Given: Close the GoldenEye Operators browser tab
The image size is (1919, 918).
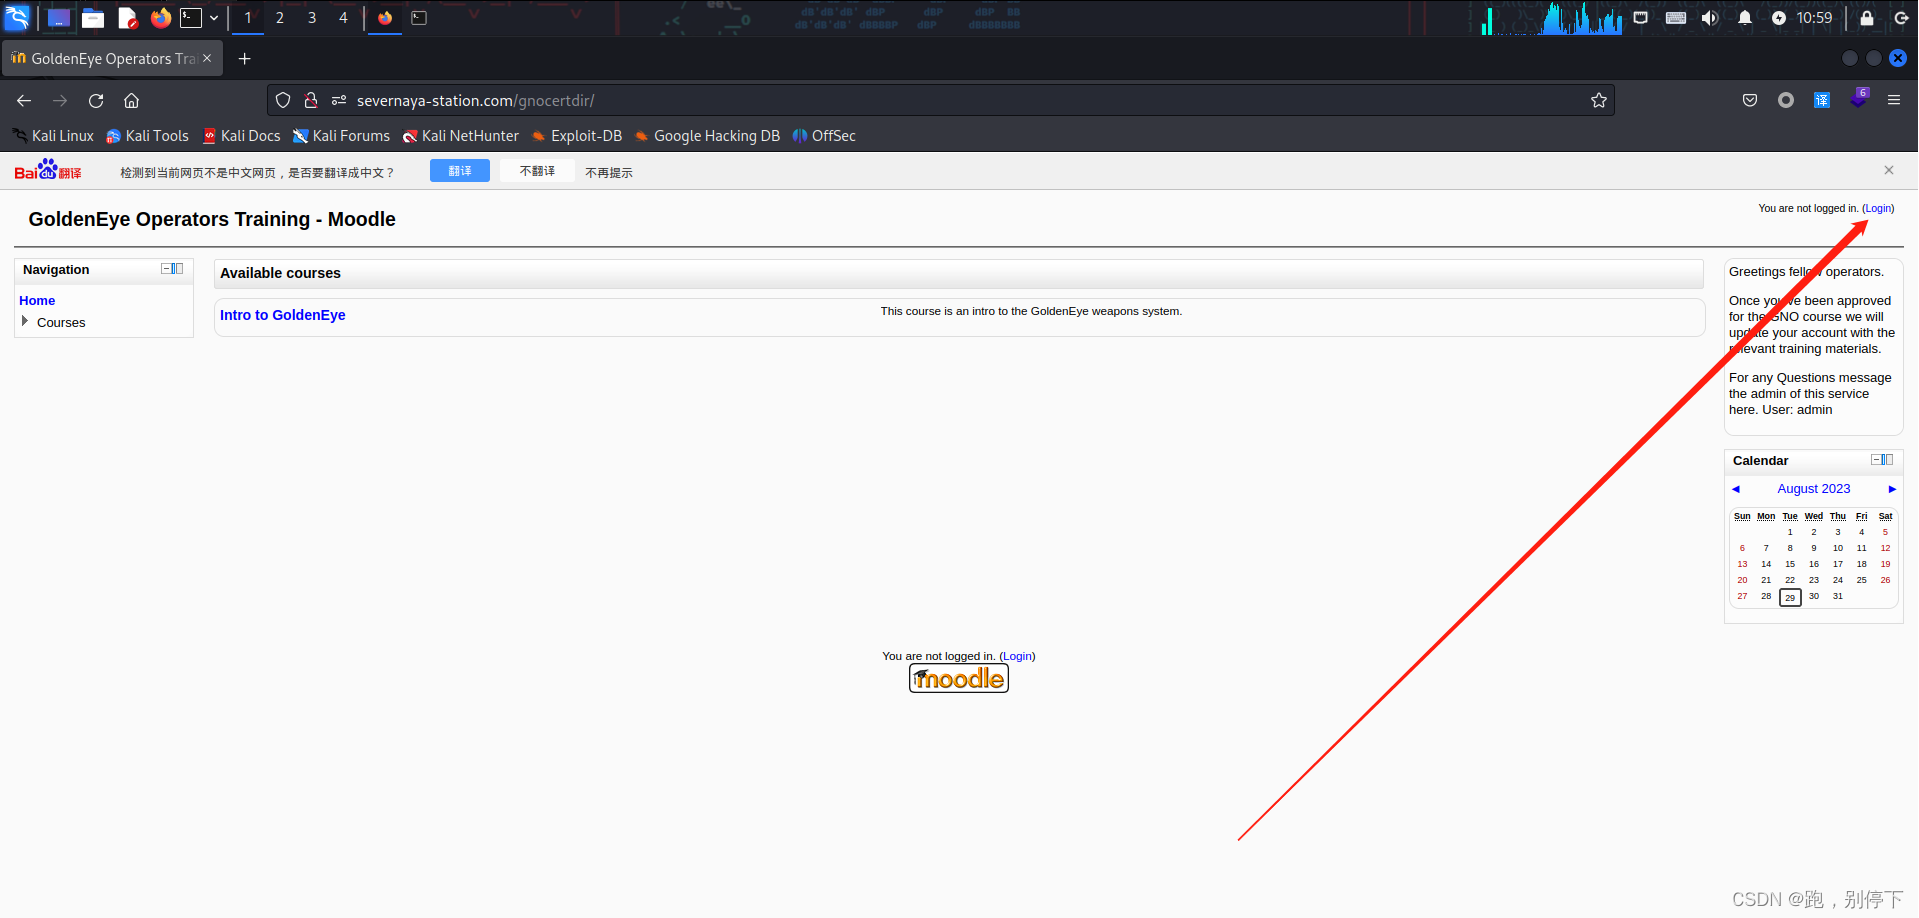Looking at the screenshot, I should (x=207, y=58).
